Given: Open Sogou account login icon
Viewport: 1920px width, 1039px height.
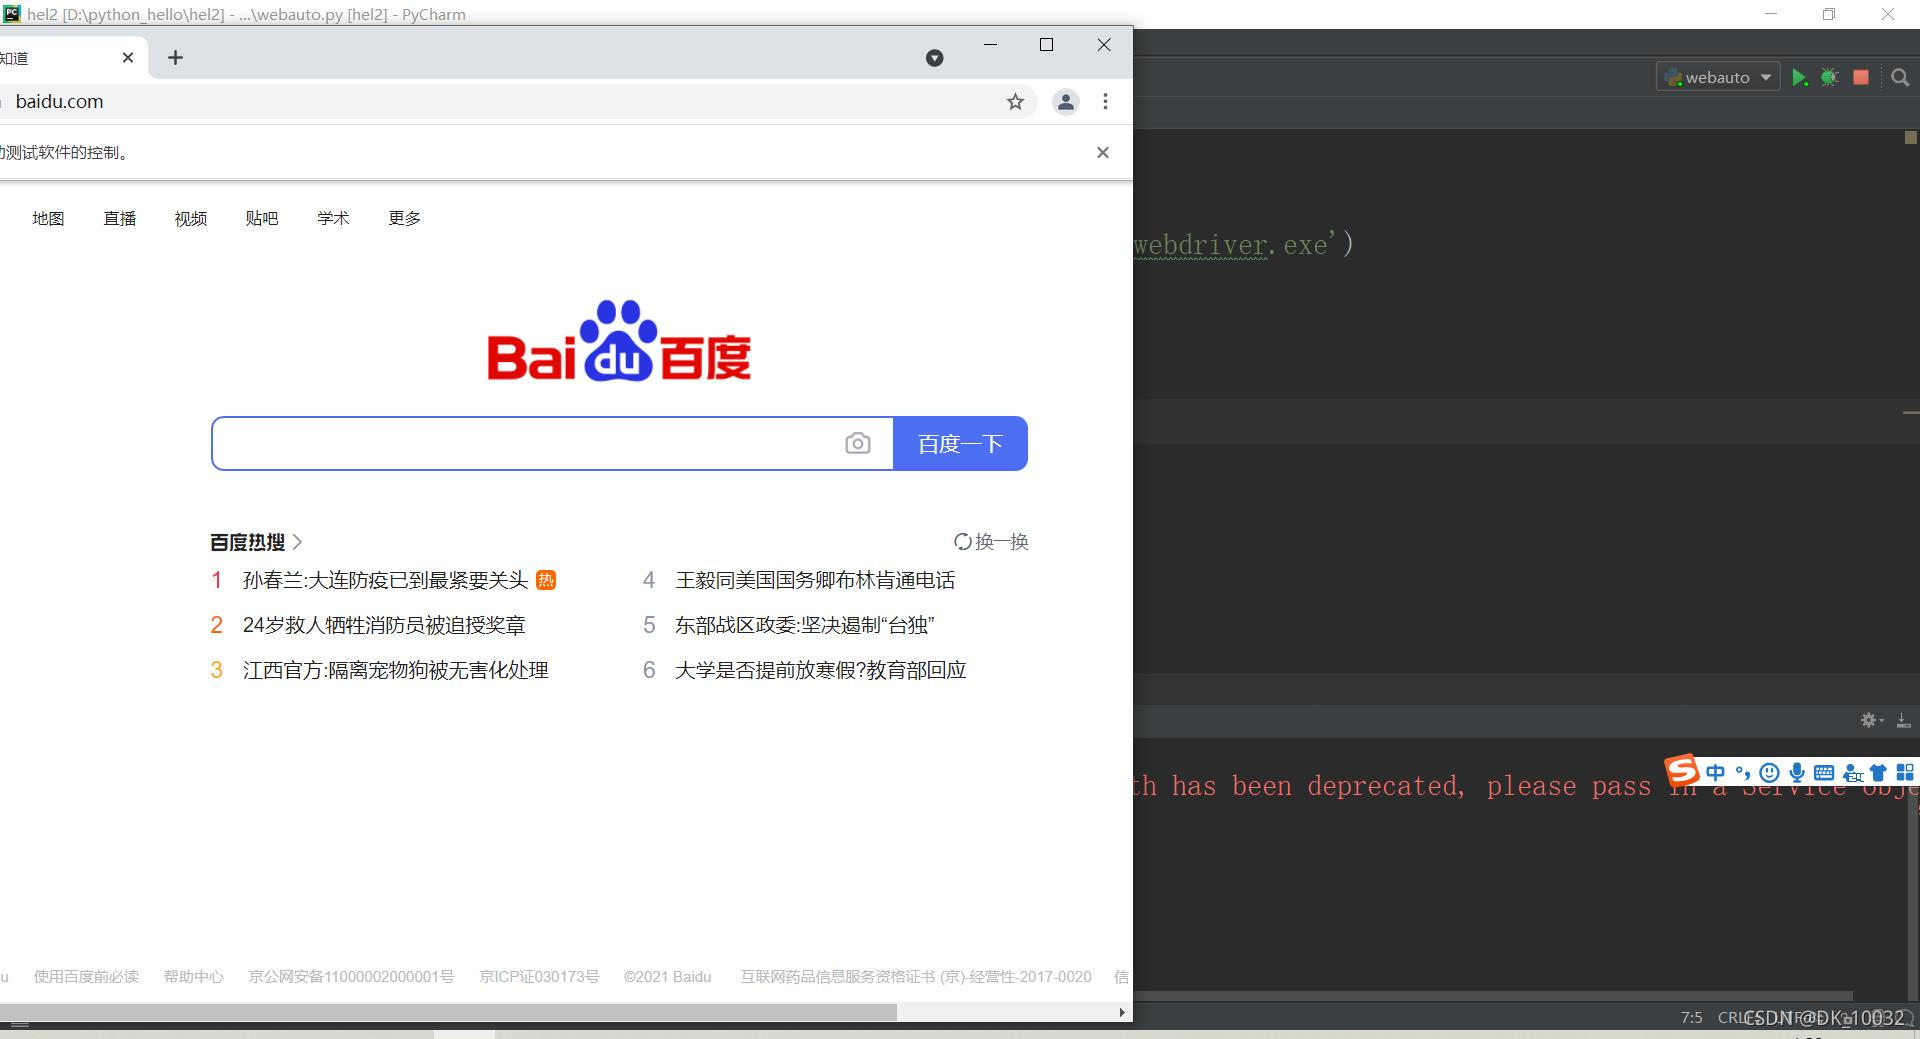Looking at the screenshot, I should coord(1852,773).
